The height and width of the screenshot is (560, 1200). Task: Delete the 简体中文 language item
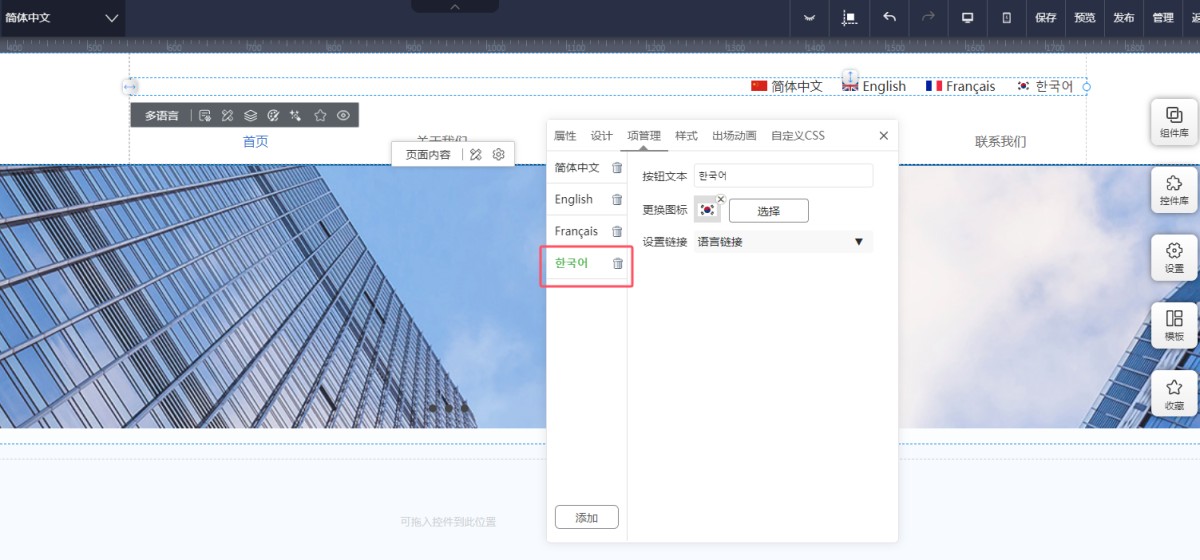tap(617, 168)
